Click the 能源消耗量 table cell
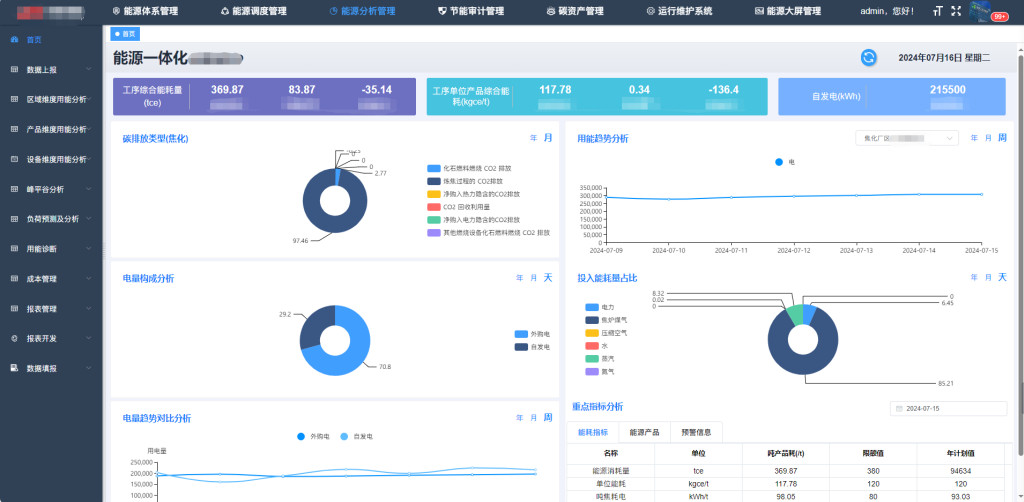The image size is (1024, 502). [x=611, y=471]
